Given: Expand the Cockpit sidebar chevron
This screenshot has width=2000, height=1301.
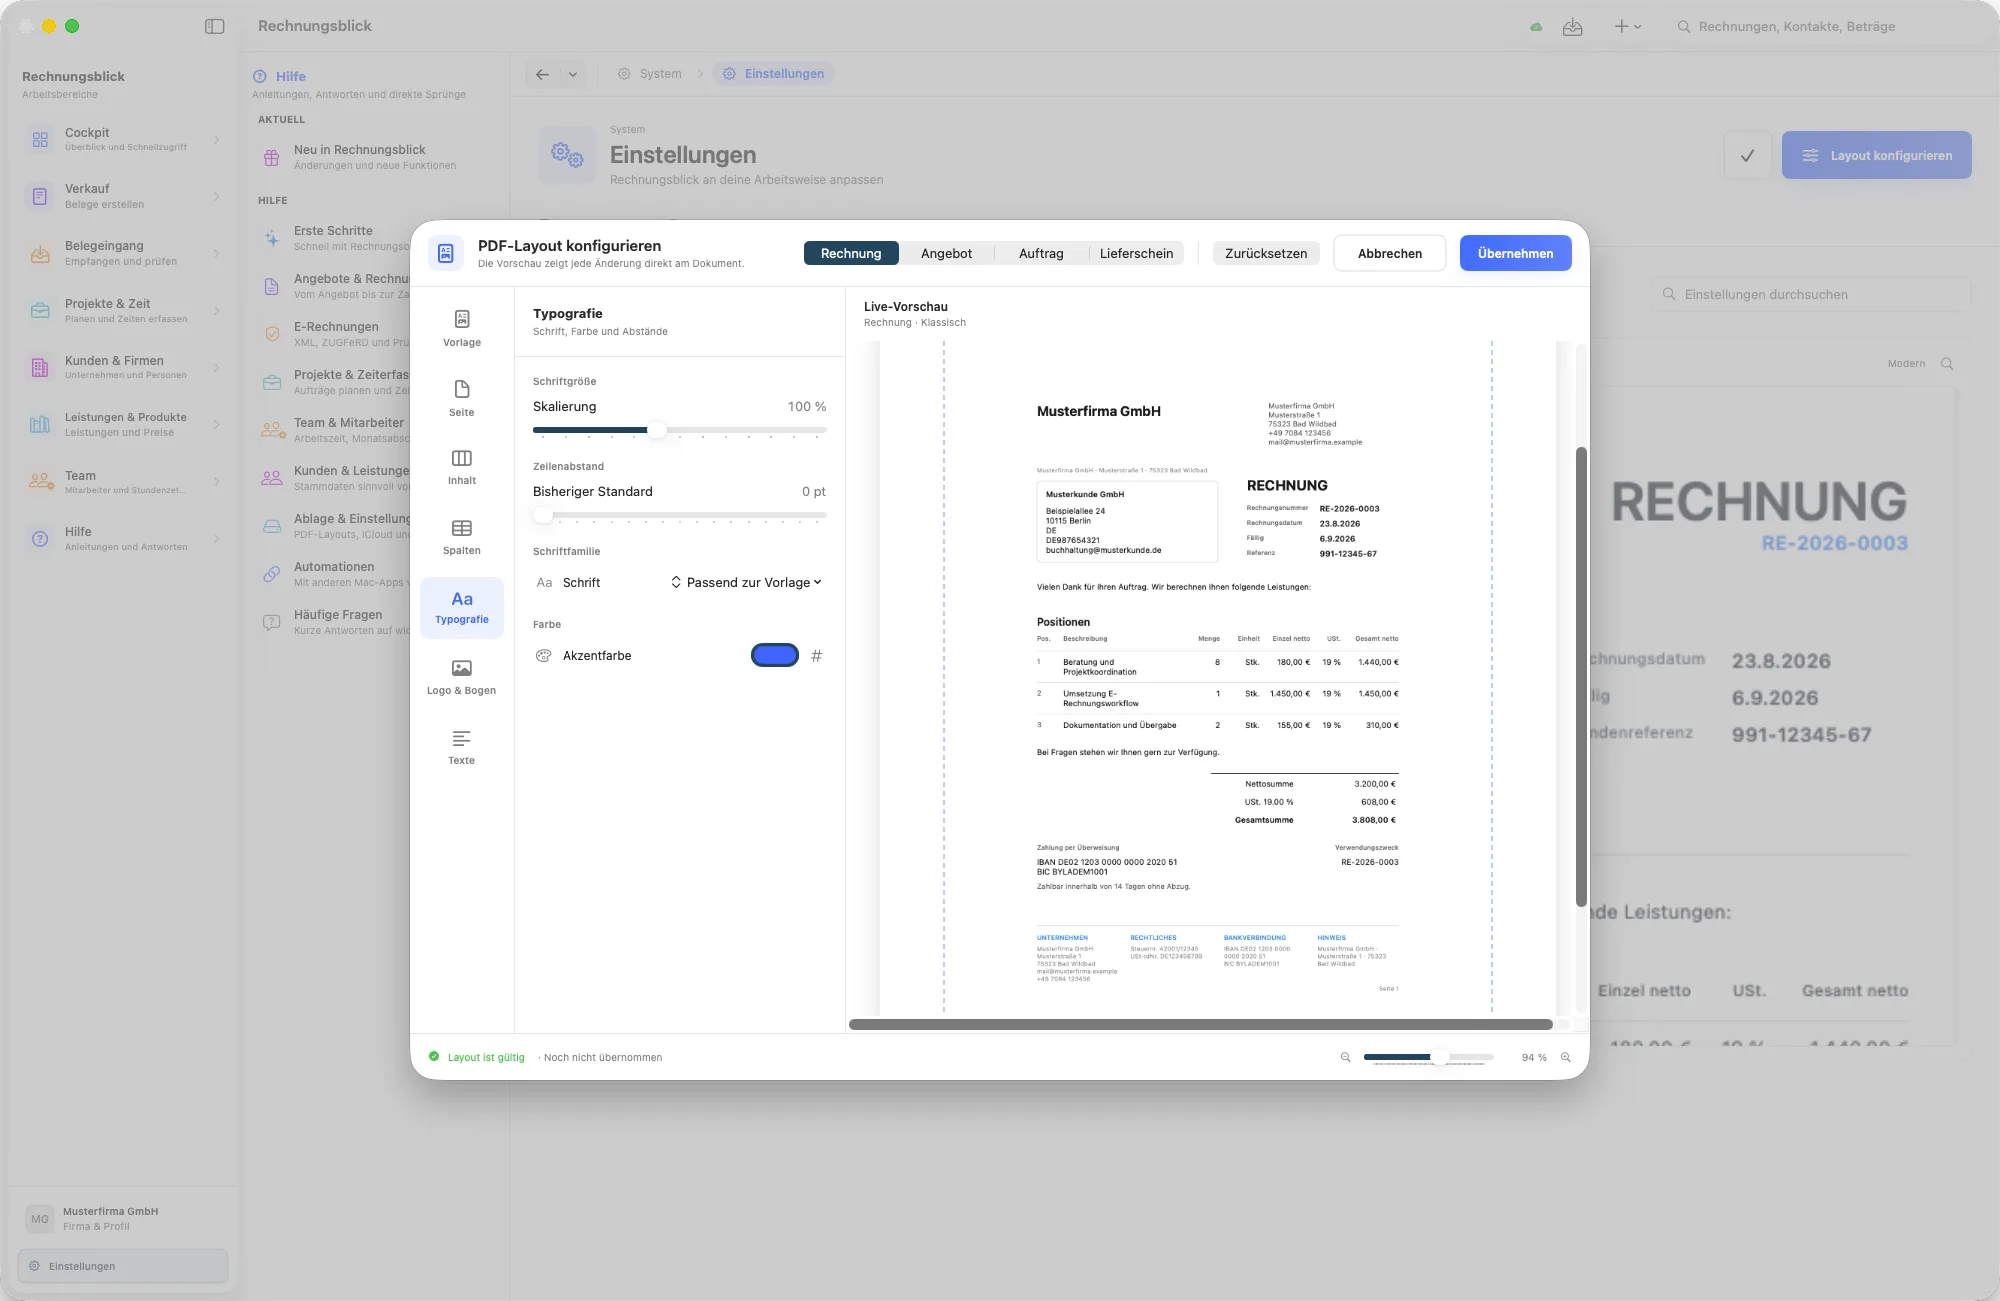Looking at the screenshot, I should [x=216, y=140].
